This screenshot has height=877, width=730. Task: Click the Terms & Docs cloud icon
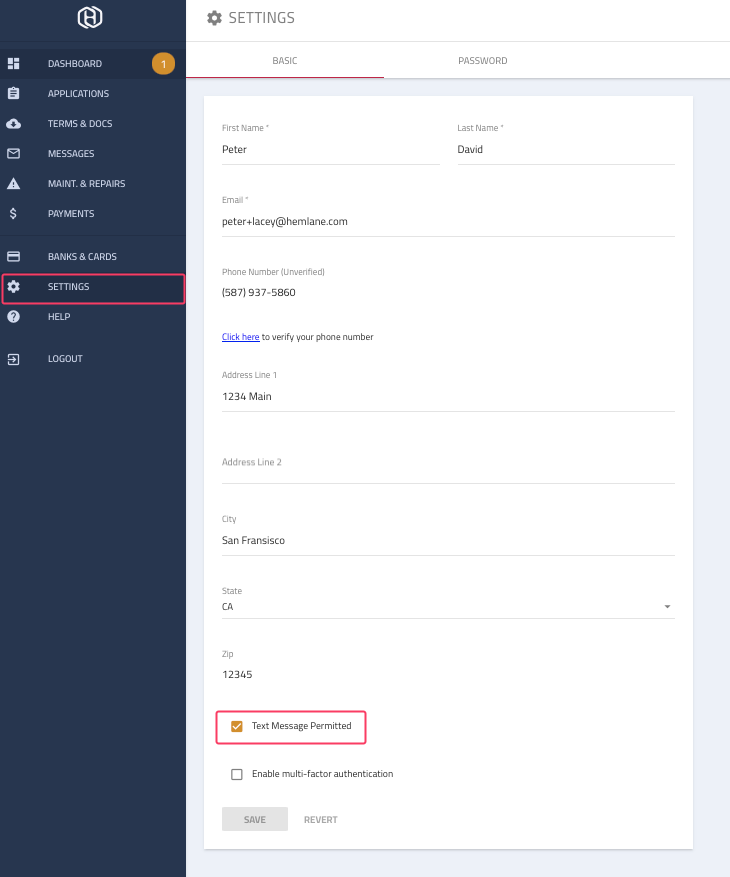click(x=13, y=124)
